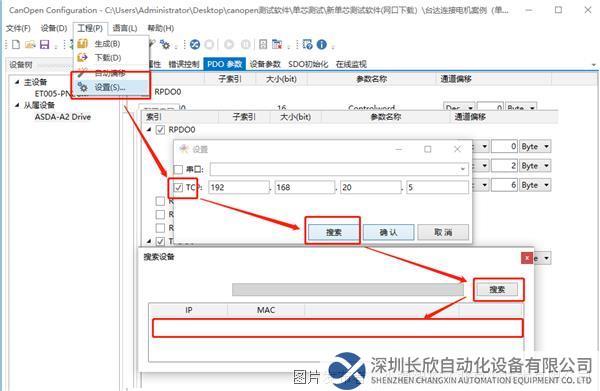Click the pencil icon of 自动偏移

click(x=82, y=73)
